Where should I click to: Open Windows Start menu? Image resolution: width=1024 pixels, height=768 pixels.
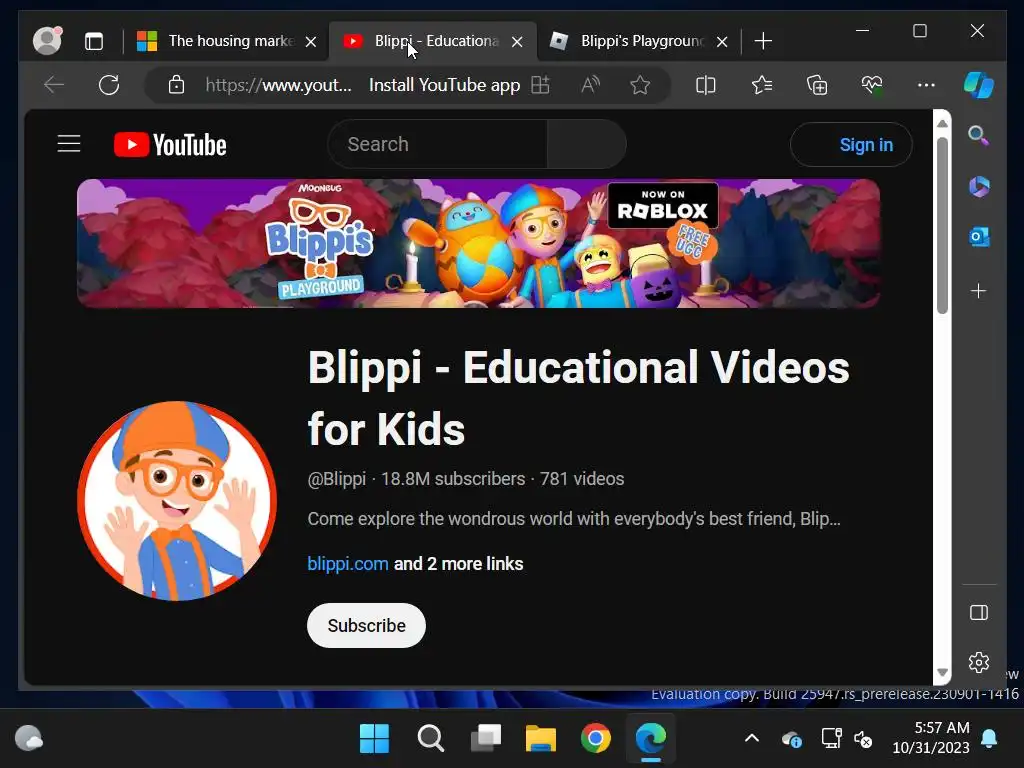374,739
